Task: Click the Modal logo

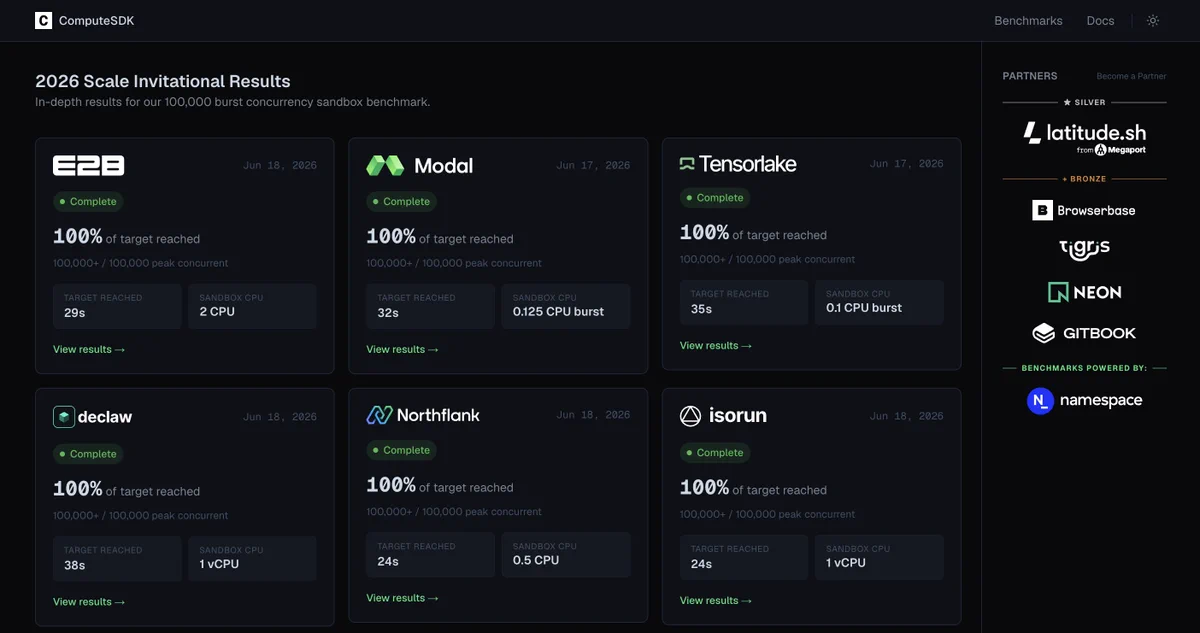Action: point(420,166)
